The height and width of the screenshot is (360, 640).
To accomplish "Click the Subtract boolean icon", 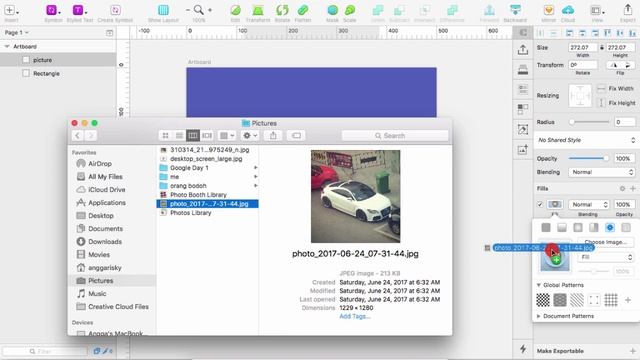I will tap(399, 10).
